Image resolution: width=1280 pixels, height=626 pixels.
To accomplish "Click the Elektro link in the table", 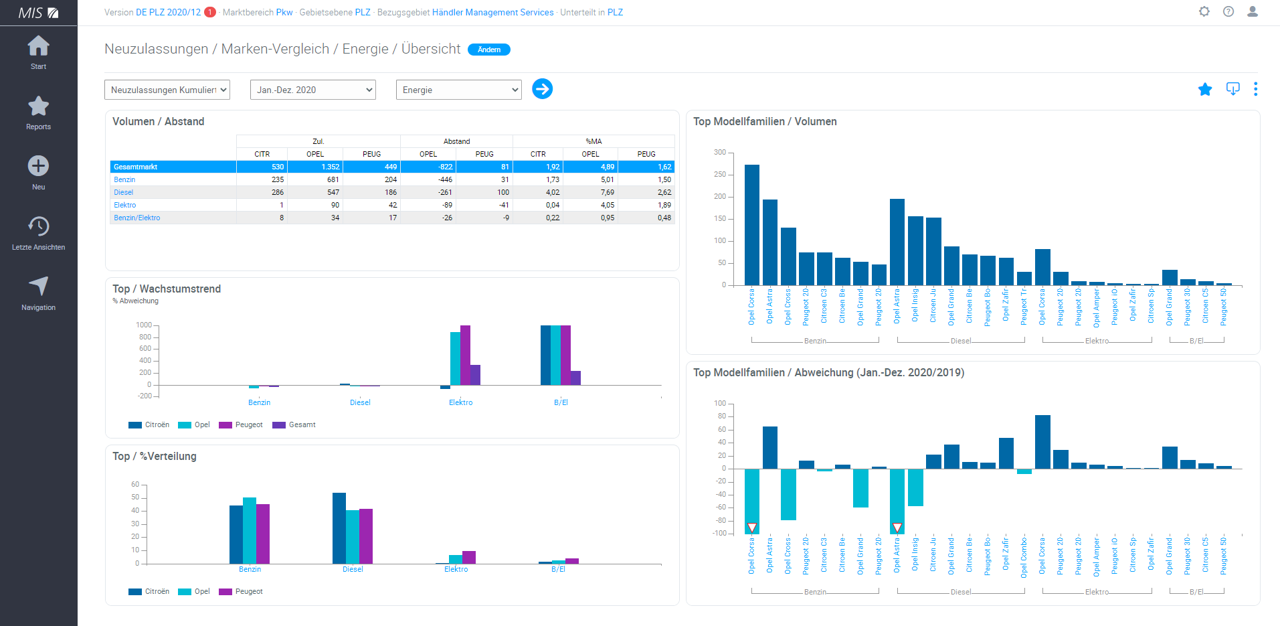I will click(x=125, y=205).
